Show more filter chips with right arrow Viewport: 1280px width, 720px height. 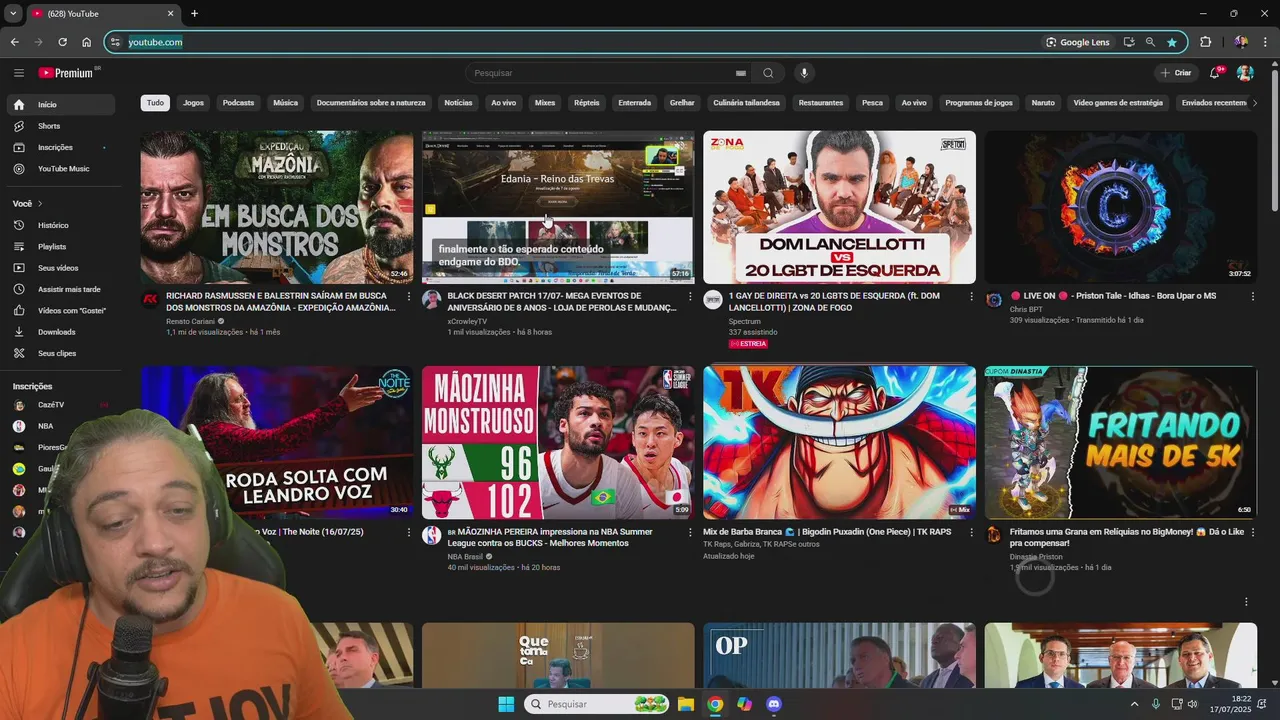coord(1255,103)
